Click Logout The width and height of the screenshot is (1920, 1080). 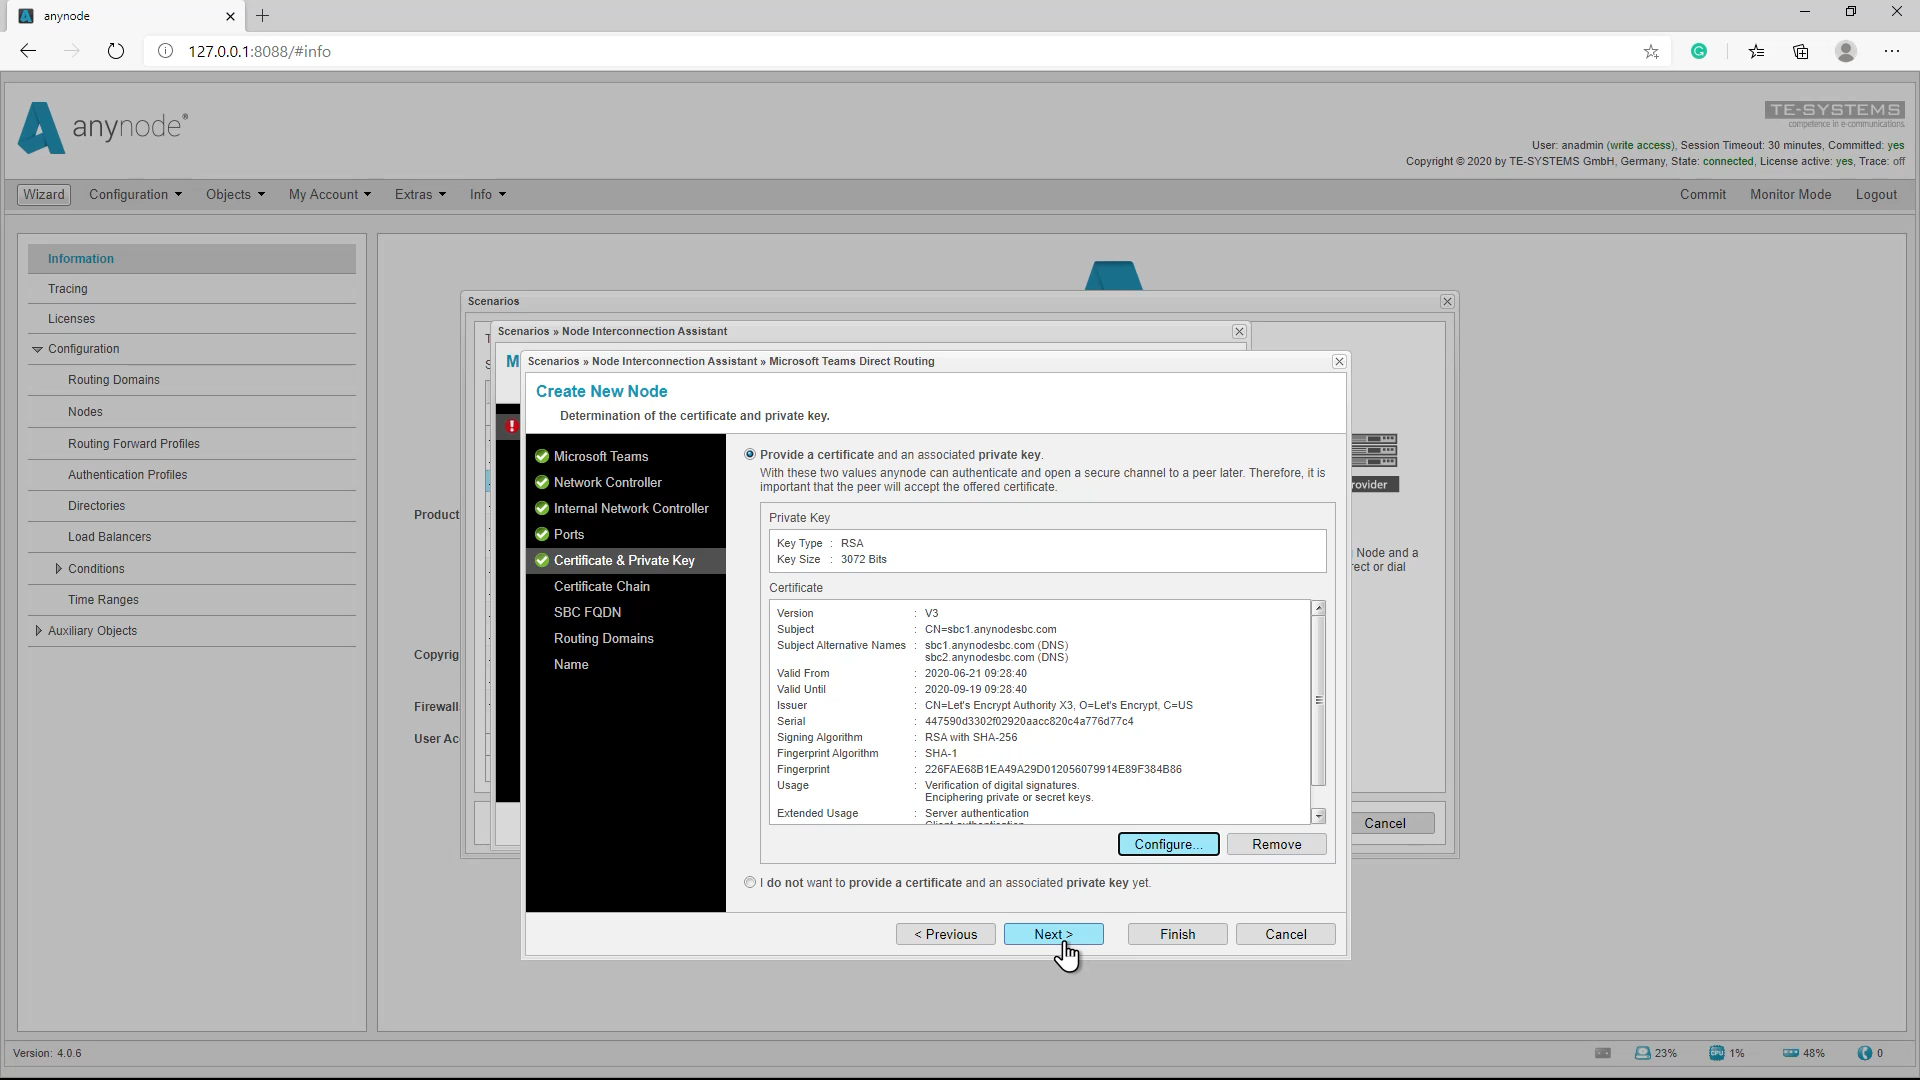click(x=1876, y=194)
